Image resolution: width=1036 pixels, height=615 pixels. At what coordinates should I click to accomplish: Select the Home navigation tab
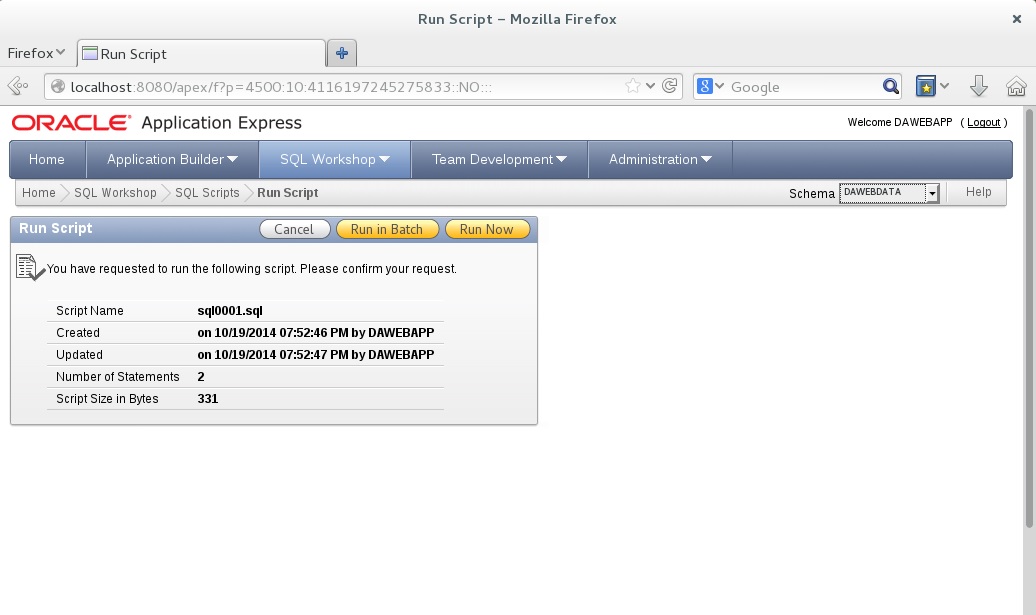pyautogui.click(x=47, y=159)
